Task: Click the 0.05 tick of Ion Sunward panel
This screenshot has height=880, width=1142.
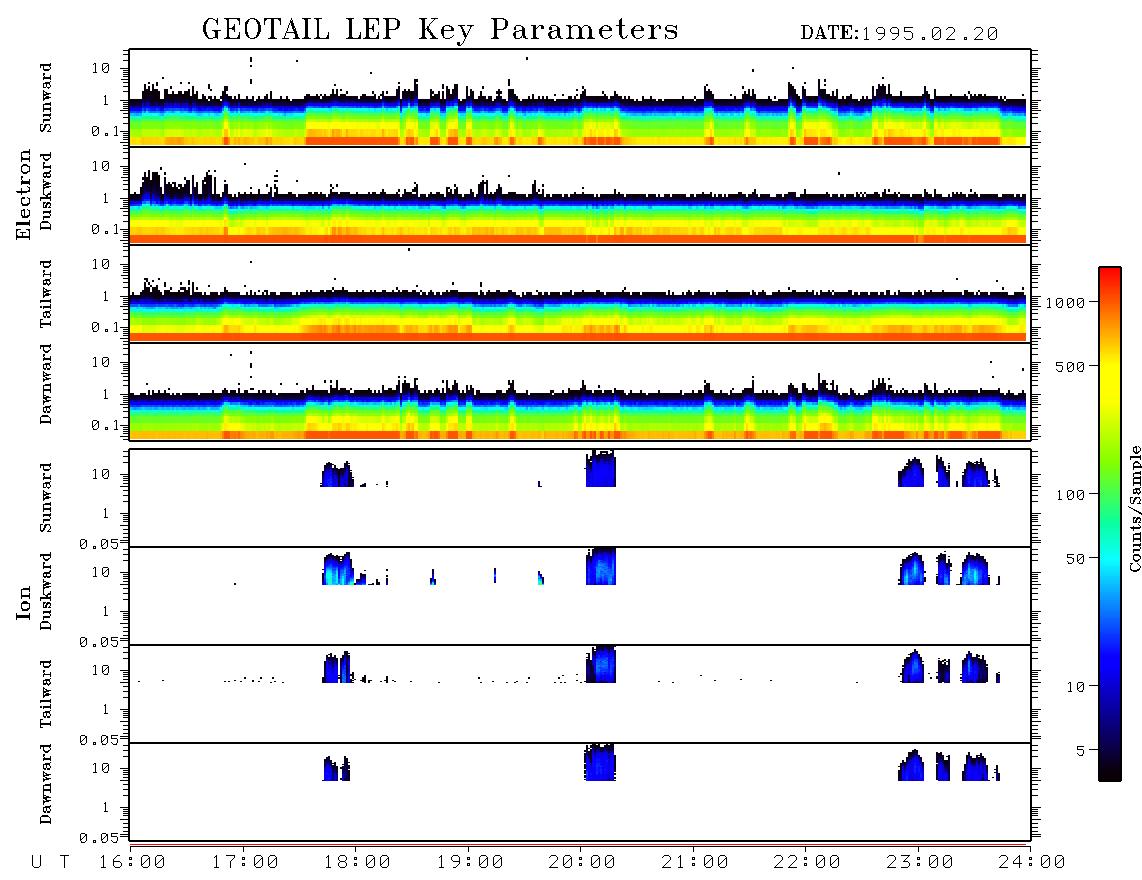Action: click(99, 544)
